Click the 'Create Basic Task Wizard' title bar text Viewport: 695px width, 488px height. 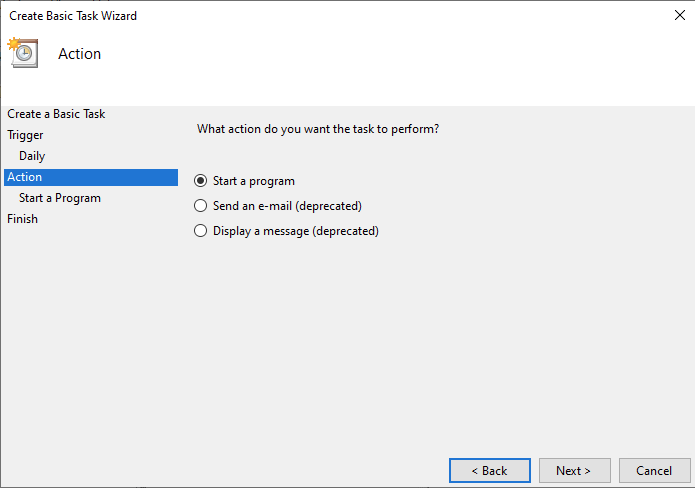pos(73,16)
